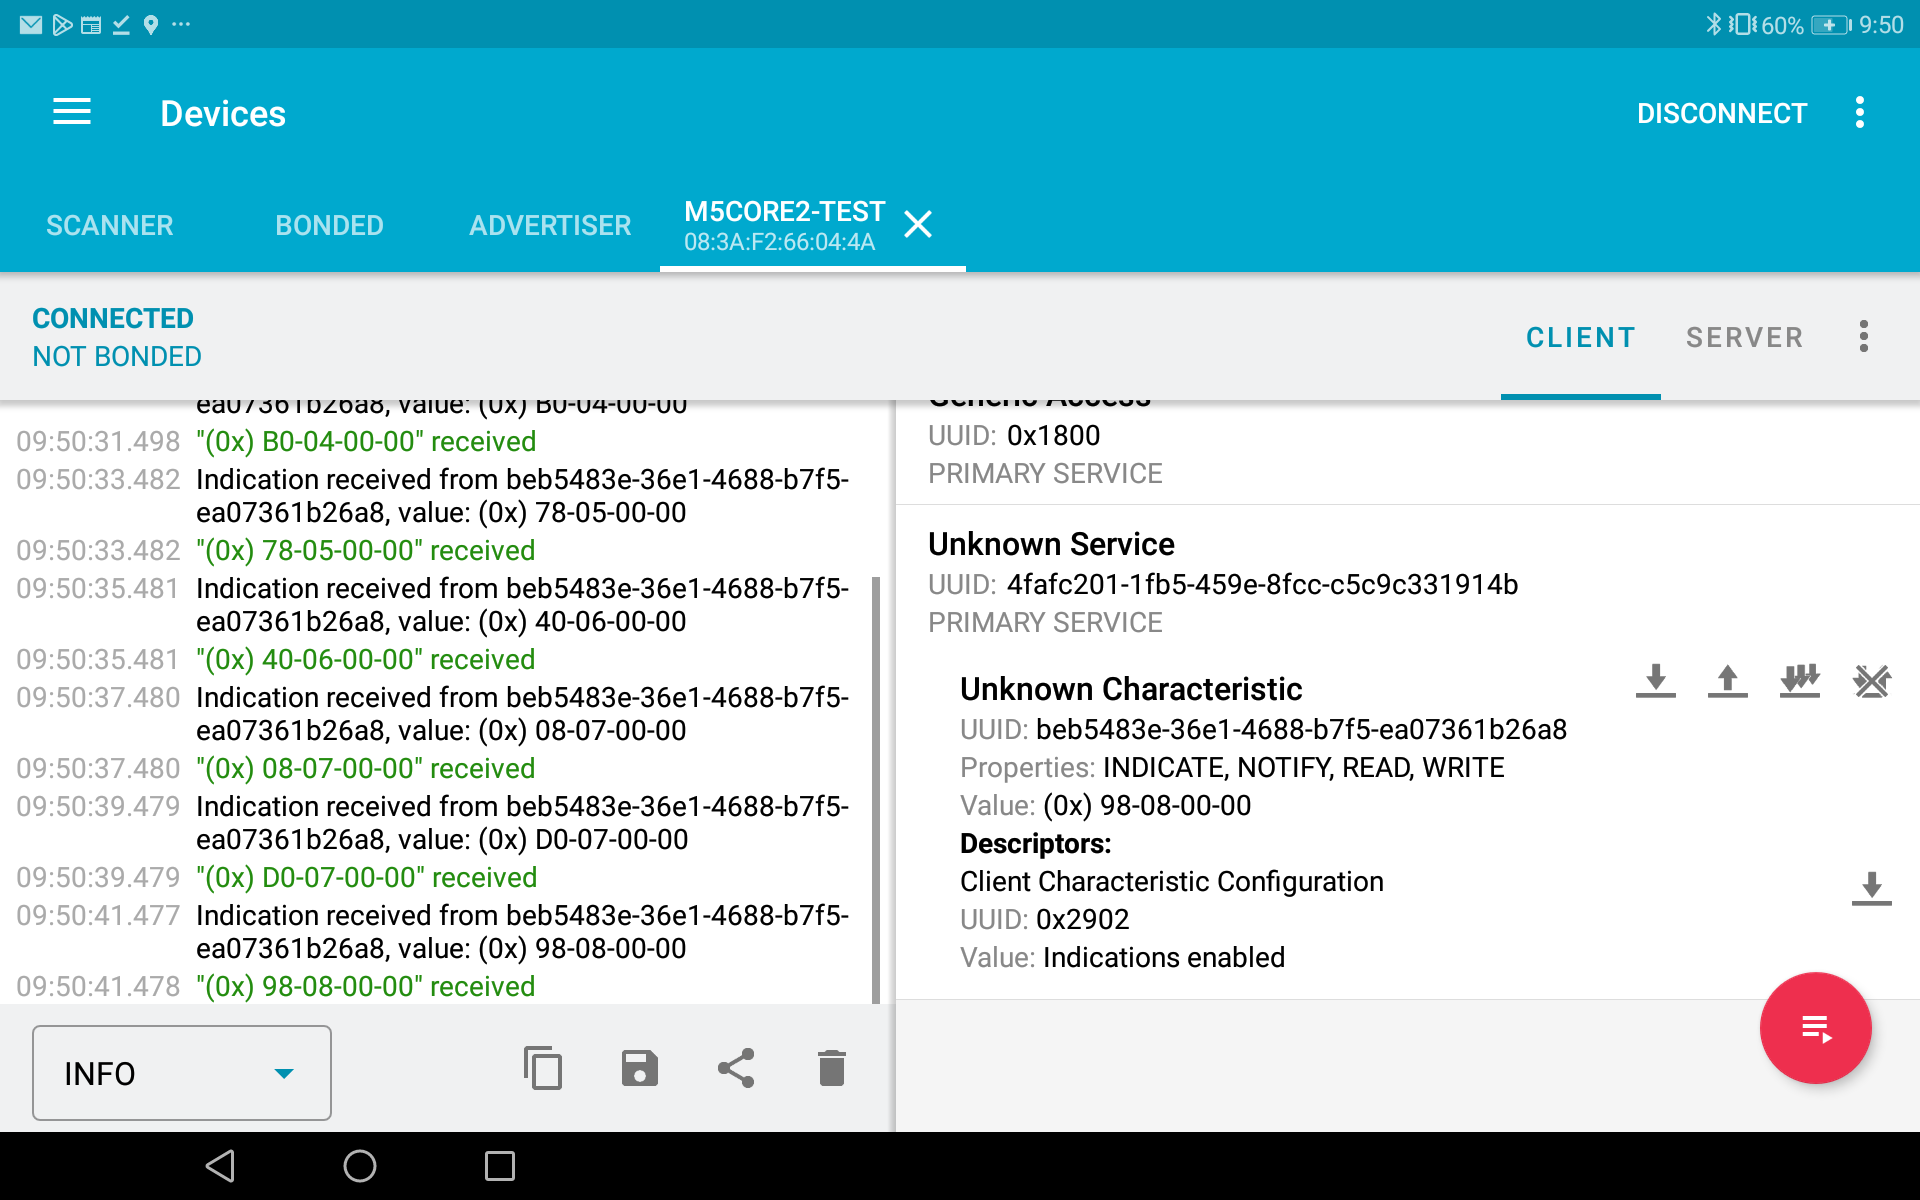Switch to the SCANNER tab

click(110, 225)
